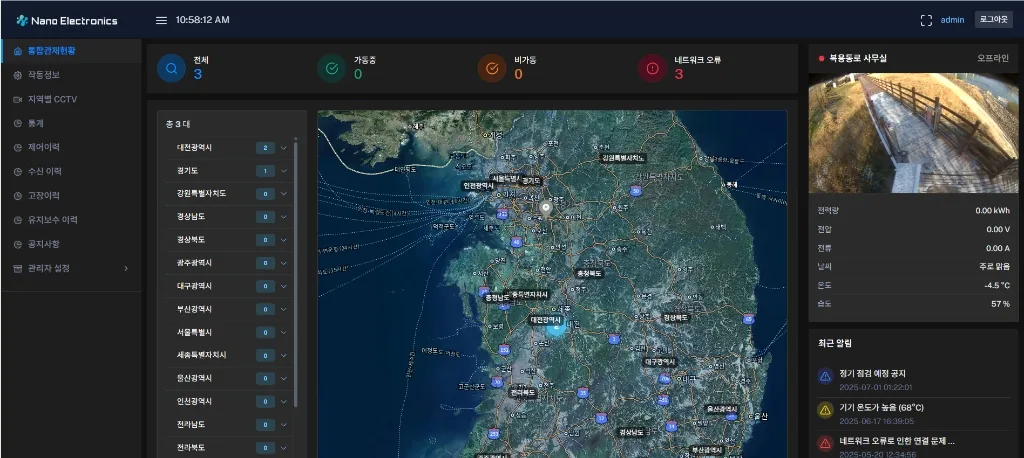Select 전라남도 in the region list

pos(229,425)
